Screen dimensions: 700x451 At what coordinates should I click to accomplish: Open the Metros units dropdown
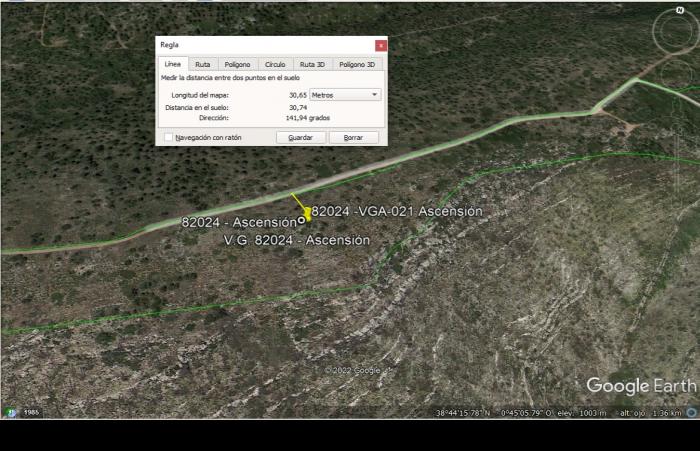tap(345, 95)
